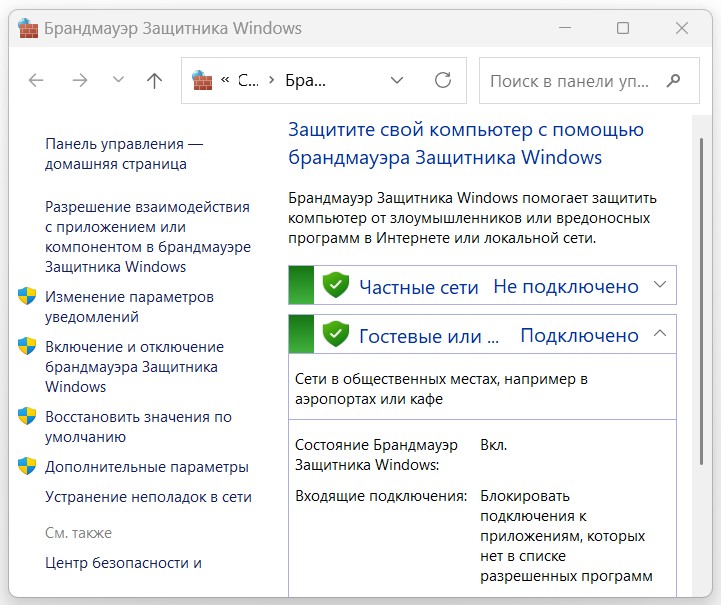Click the 'Защитите свой компьютер' page heading

466,143
